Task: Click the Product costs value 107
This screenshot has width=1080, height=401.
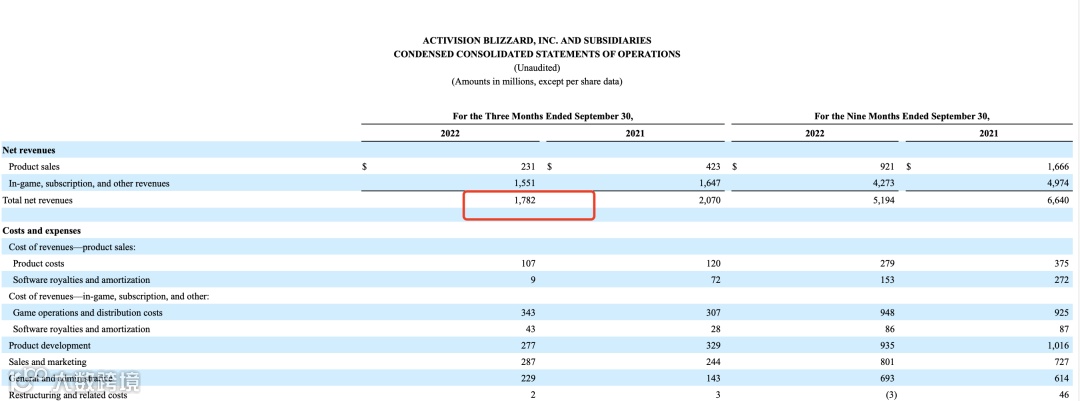Action: [x=529, y=263]
